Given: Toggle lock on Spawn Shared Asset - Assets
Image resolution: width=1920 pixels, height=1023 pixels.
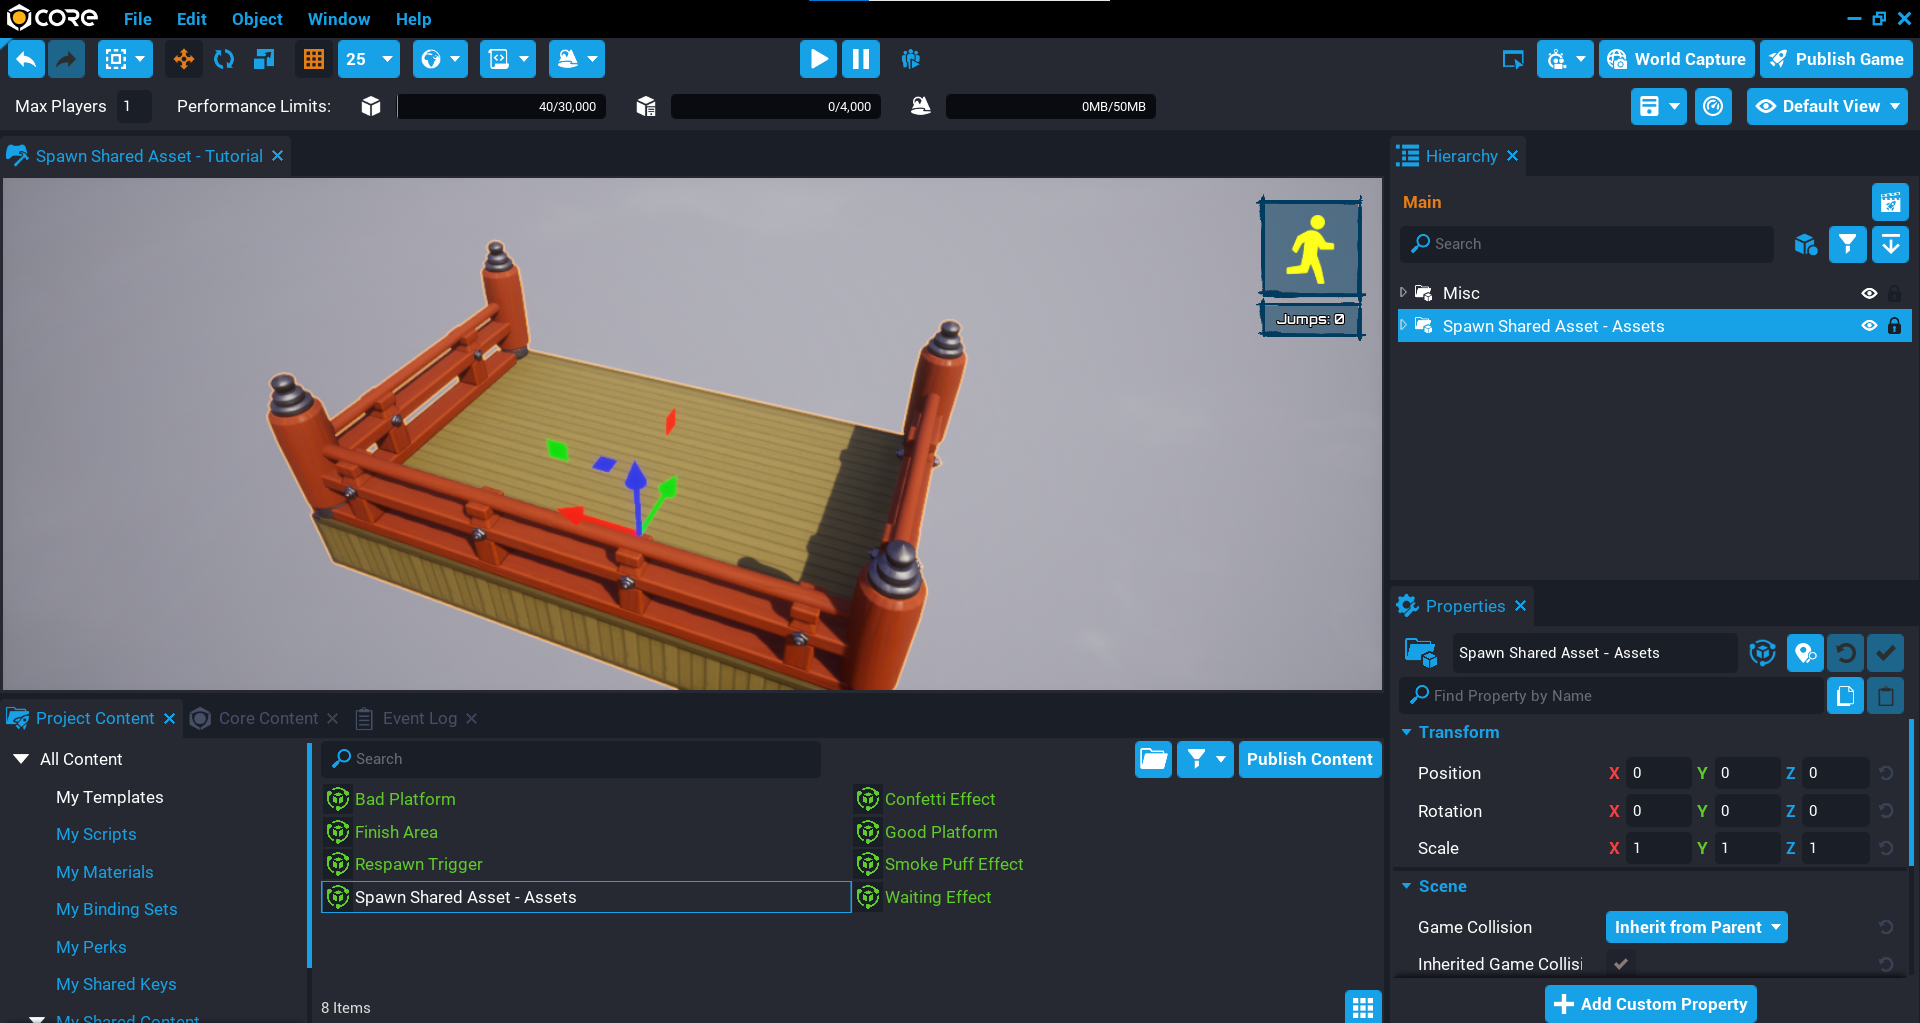Looking at the screenshot, I should point(1894,326).
